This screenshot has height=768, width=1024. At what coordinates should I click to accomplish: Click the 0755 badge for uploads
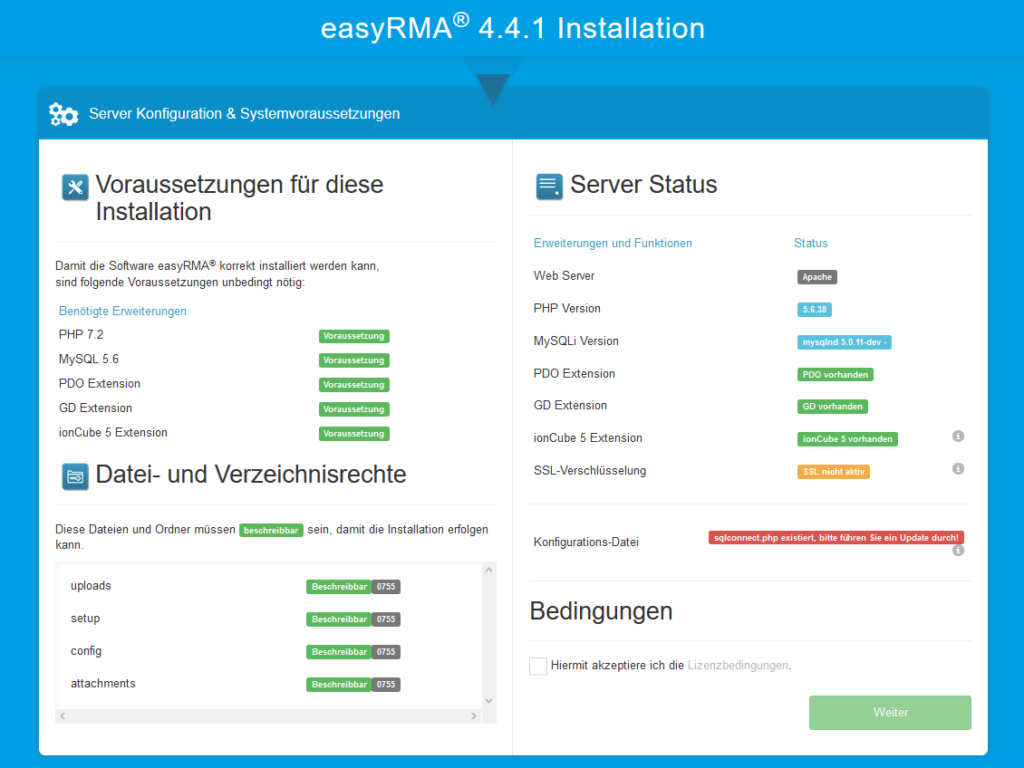(386, 587)
